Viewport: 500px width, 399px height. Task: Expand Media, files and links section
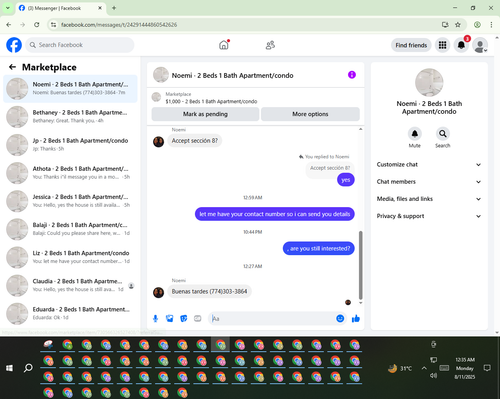(429, 199)
